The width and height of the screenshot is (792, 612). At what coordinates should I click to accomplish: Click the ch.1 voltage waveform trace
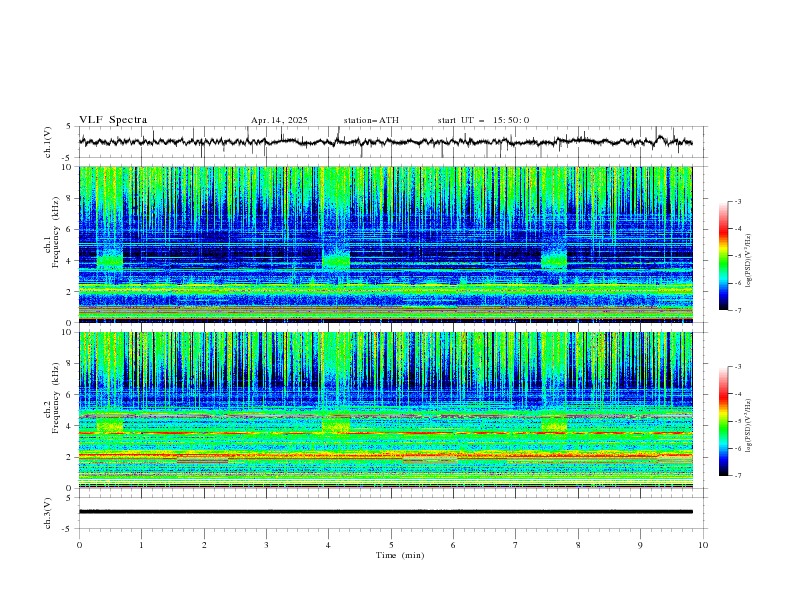click(x=385, y=142)
